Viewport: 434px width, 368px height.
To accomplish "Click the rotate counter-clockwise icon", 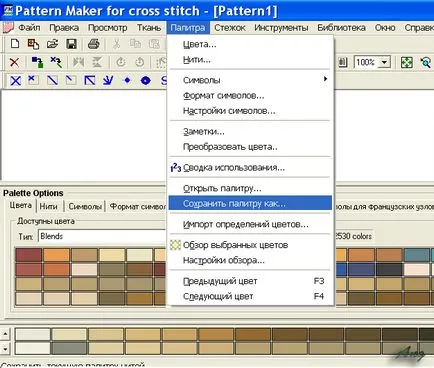I will coord(121,62).
